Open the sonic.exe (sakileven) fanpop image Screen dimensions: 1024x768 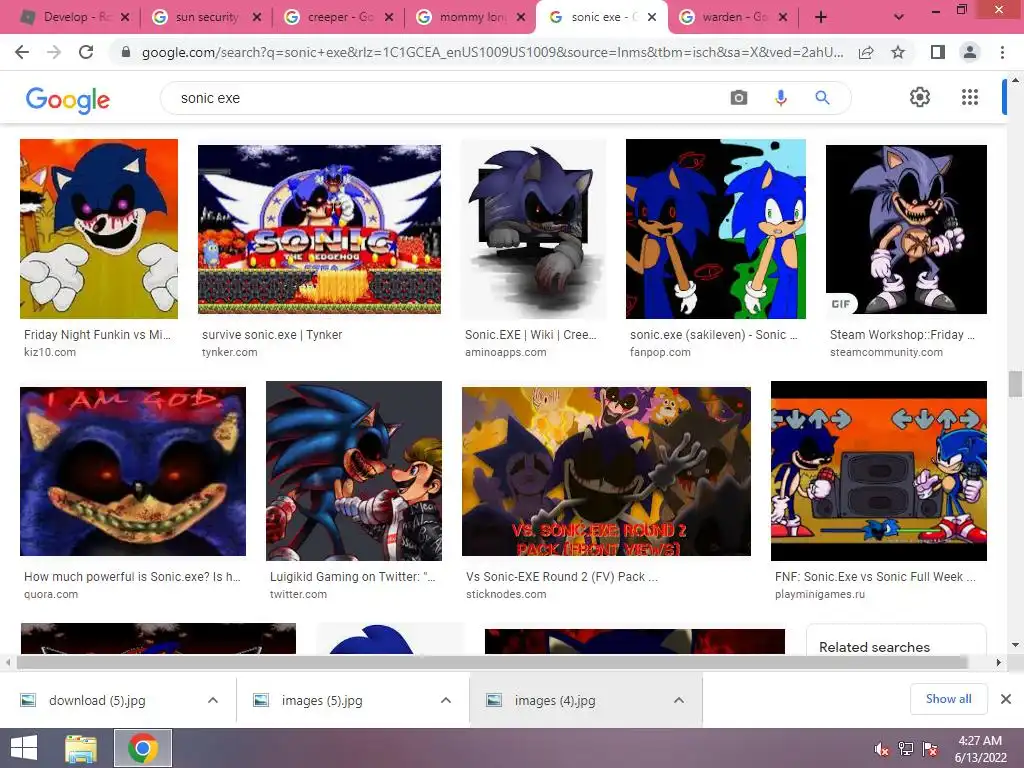click(x=716, y=229)
